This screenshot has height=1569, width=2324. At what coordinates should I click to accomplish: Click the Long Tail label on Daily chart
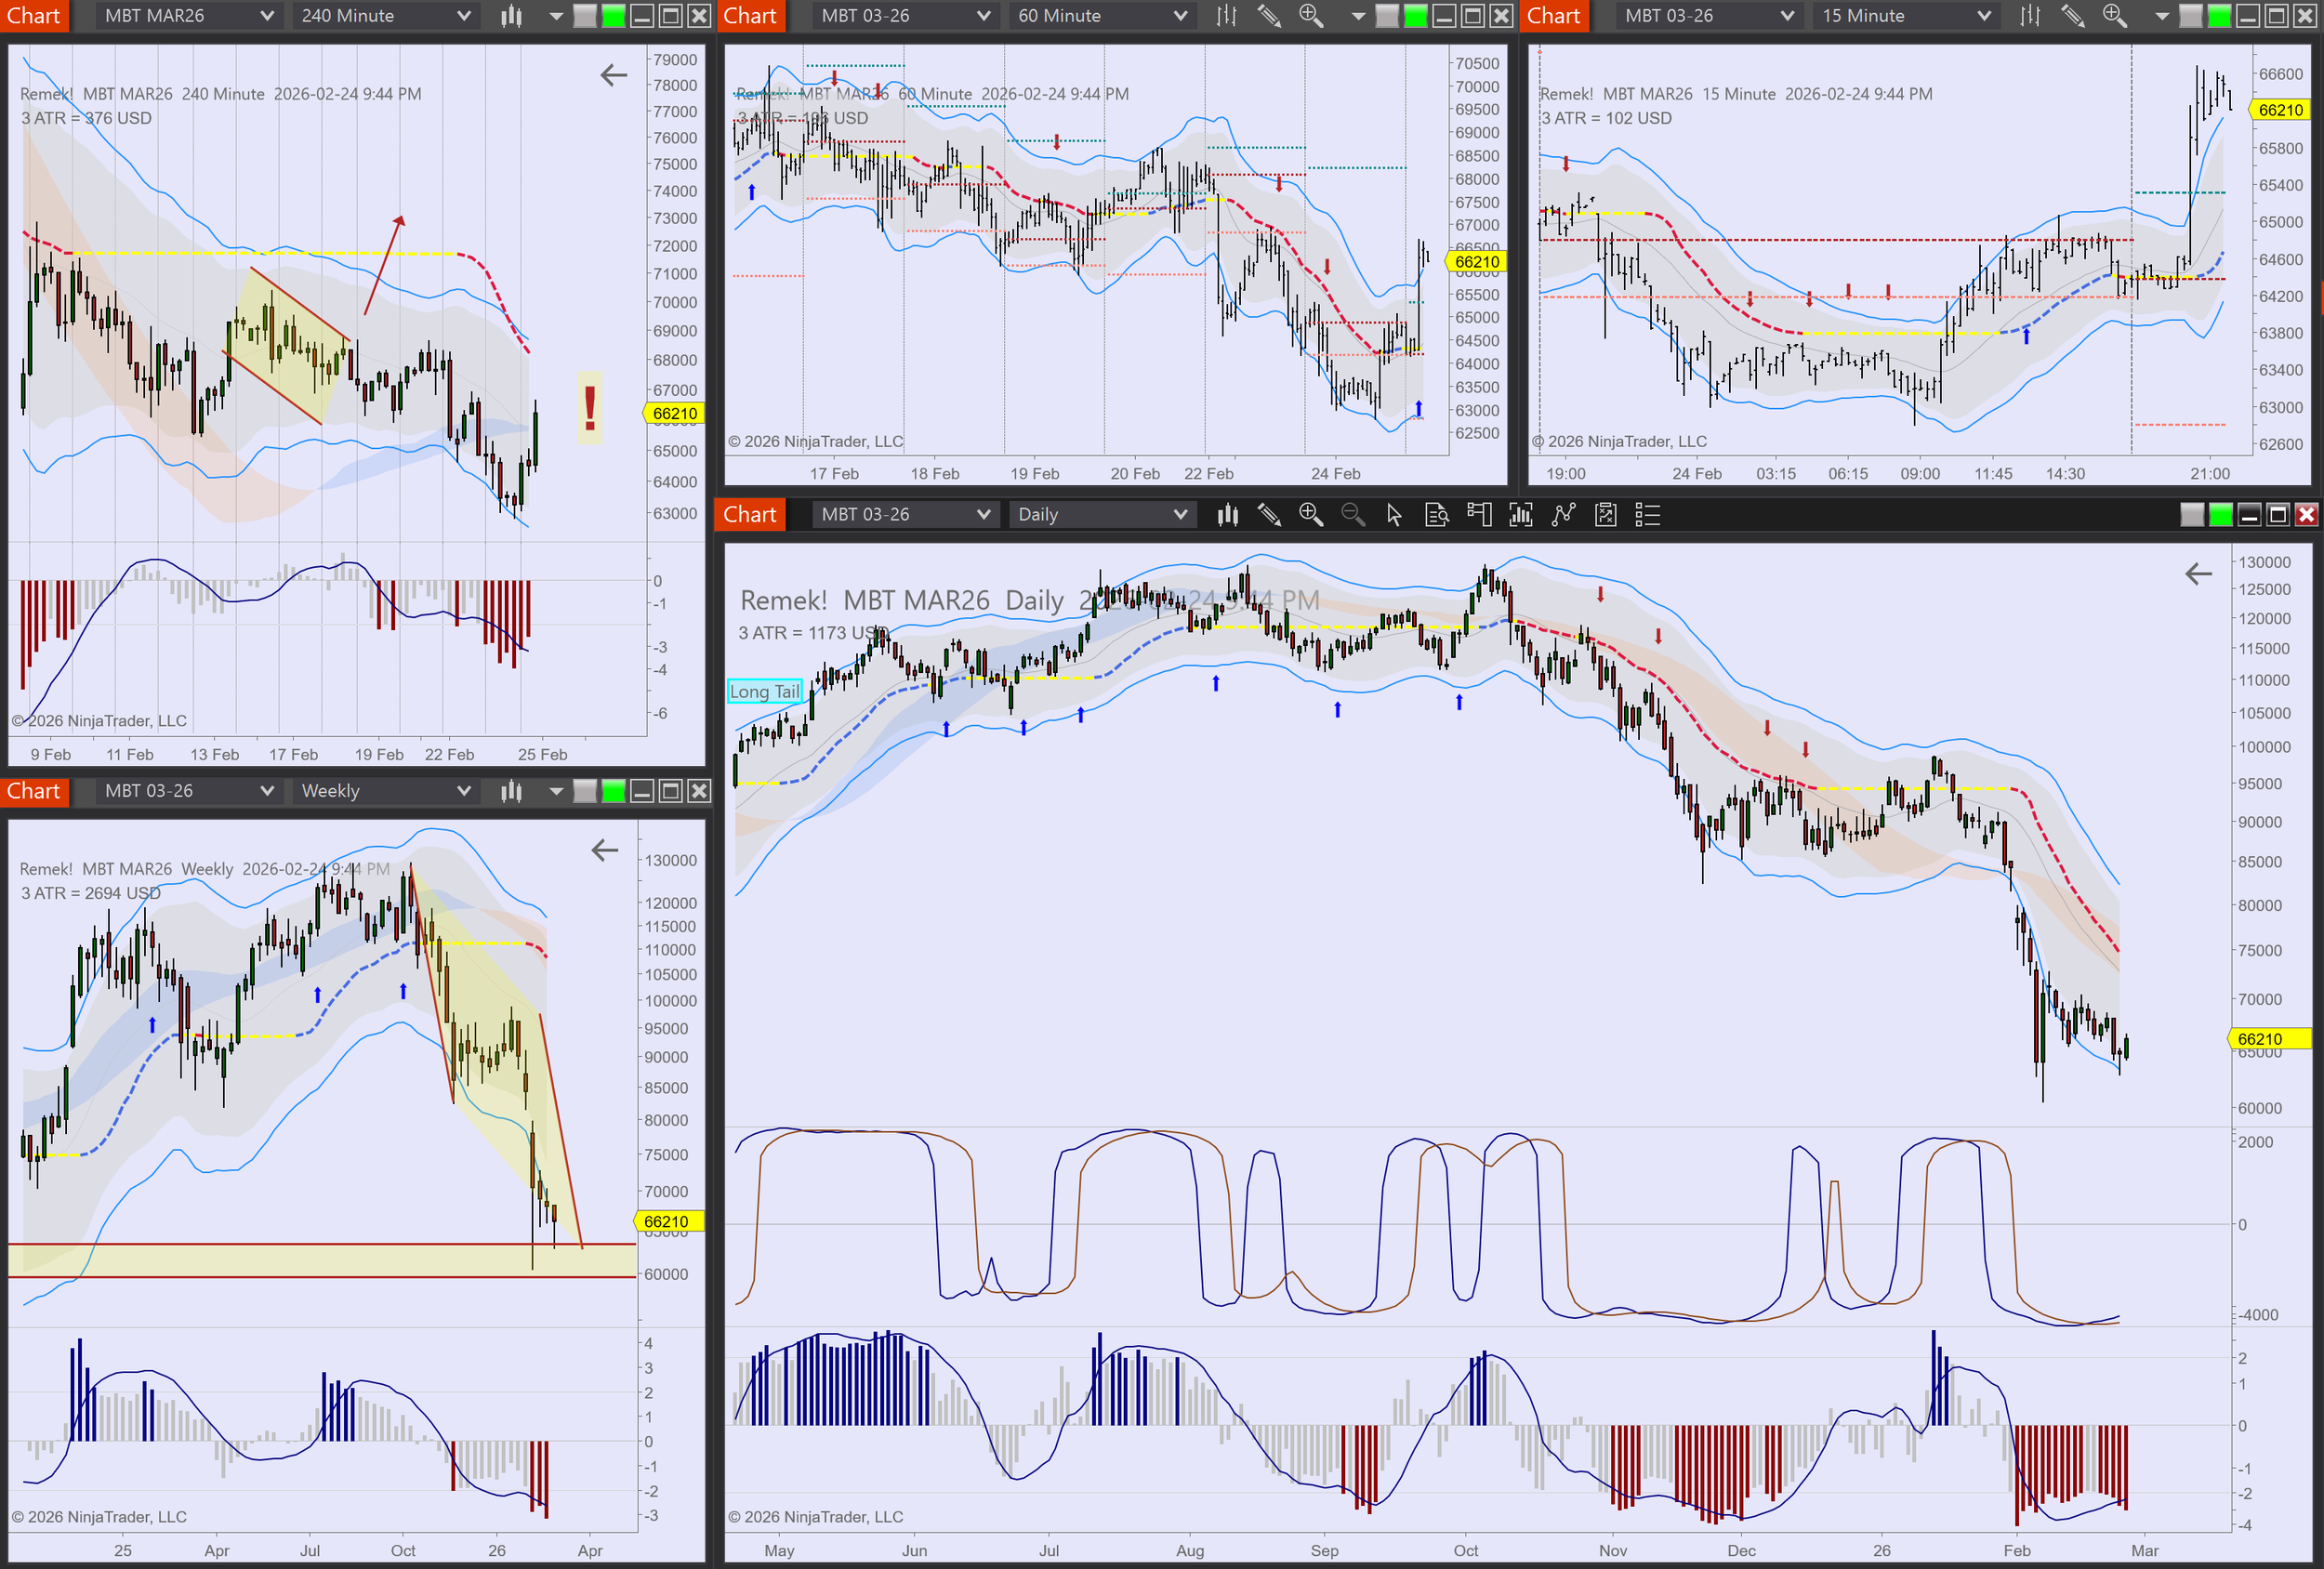tap(764, 691)
